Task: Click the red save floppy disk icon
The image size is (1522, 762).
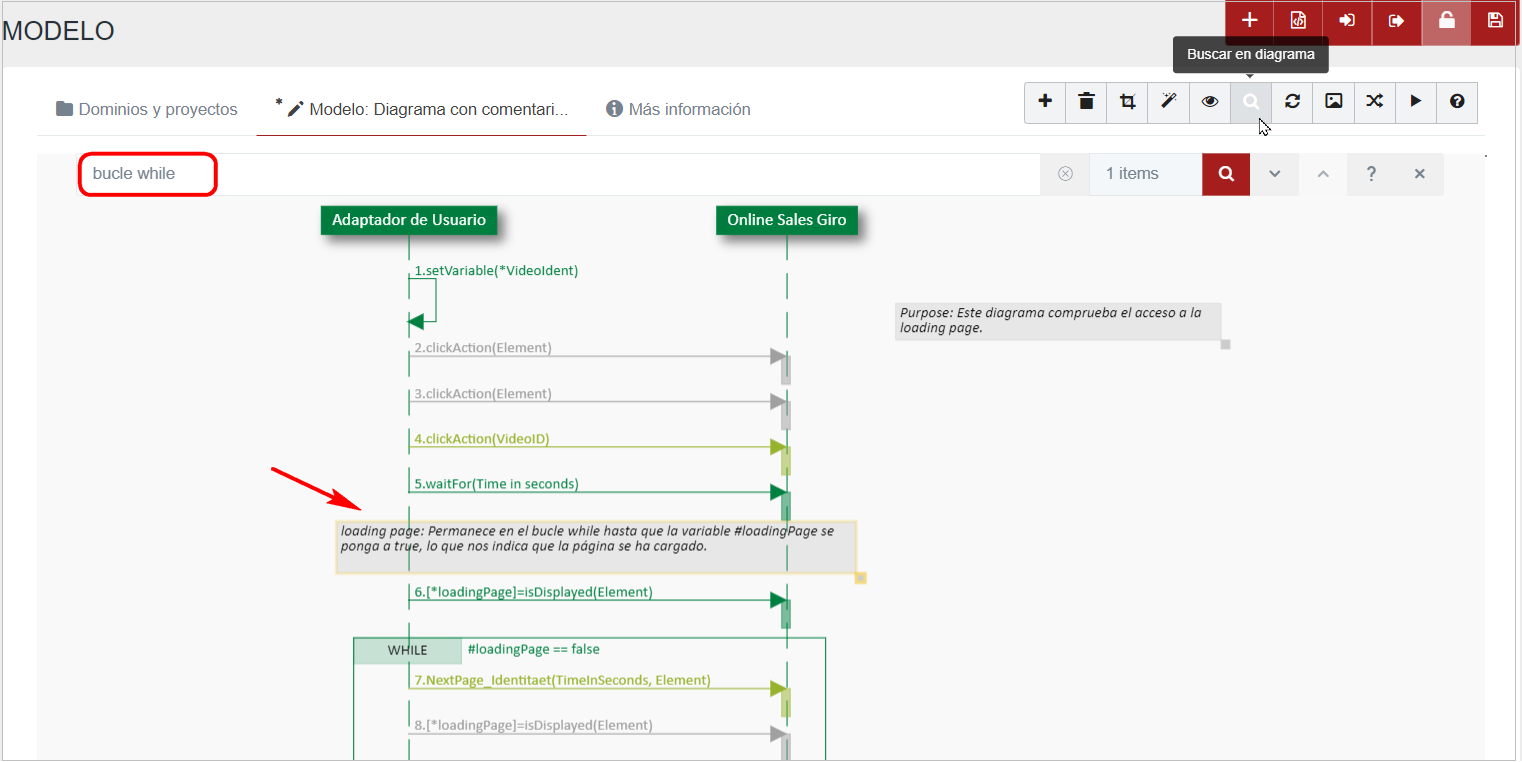Action: coord(1495,21)
